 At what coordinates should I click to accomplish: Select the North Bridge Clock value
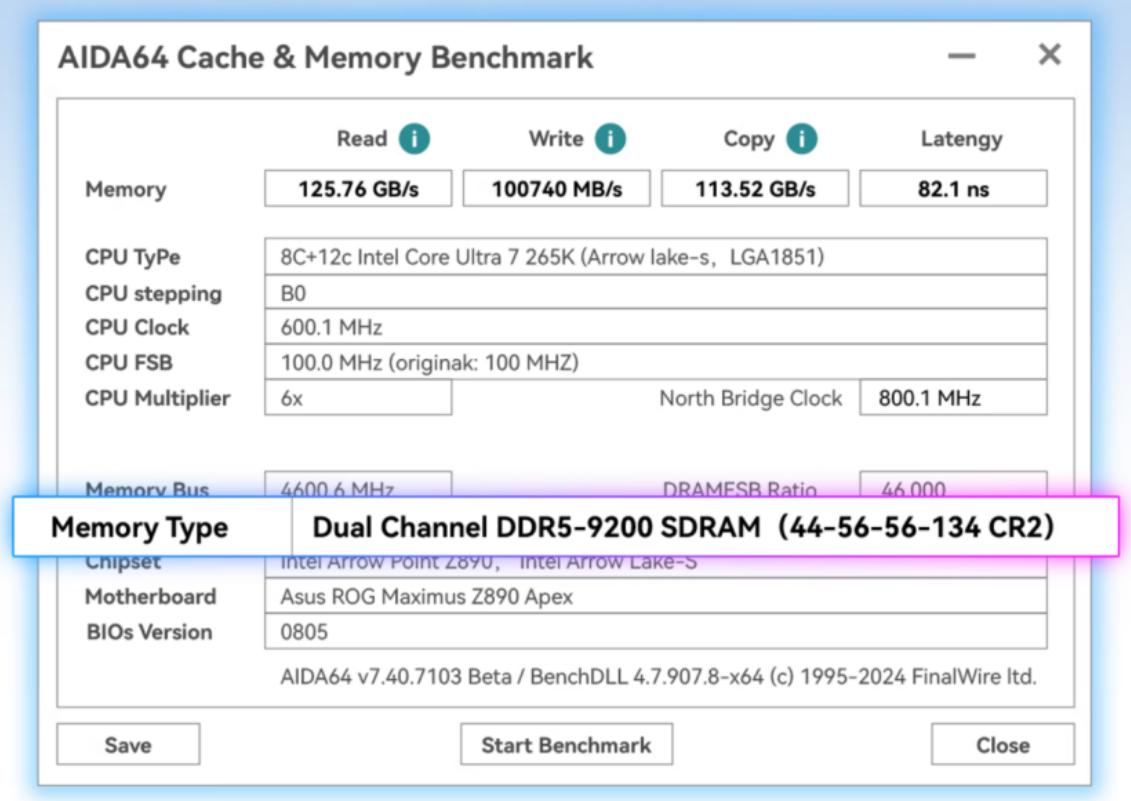pyautogui.click(x=952, y=396)
